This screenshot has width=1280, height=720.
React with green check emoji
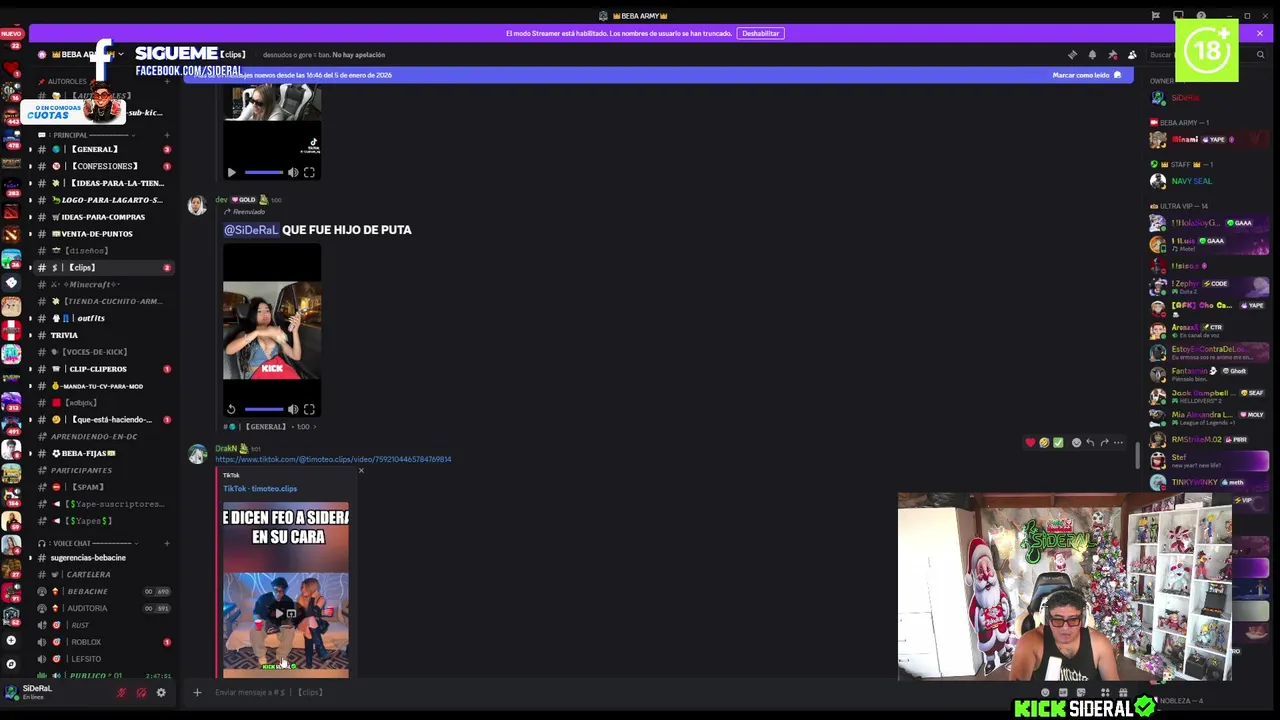tap(1058, 442)
